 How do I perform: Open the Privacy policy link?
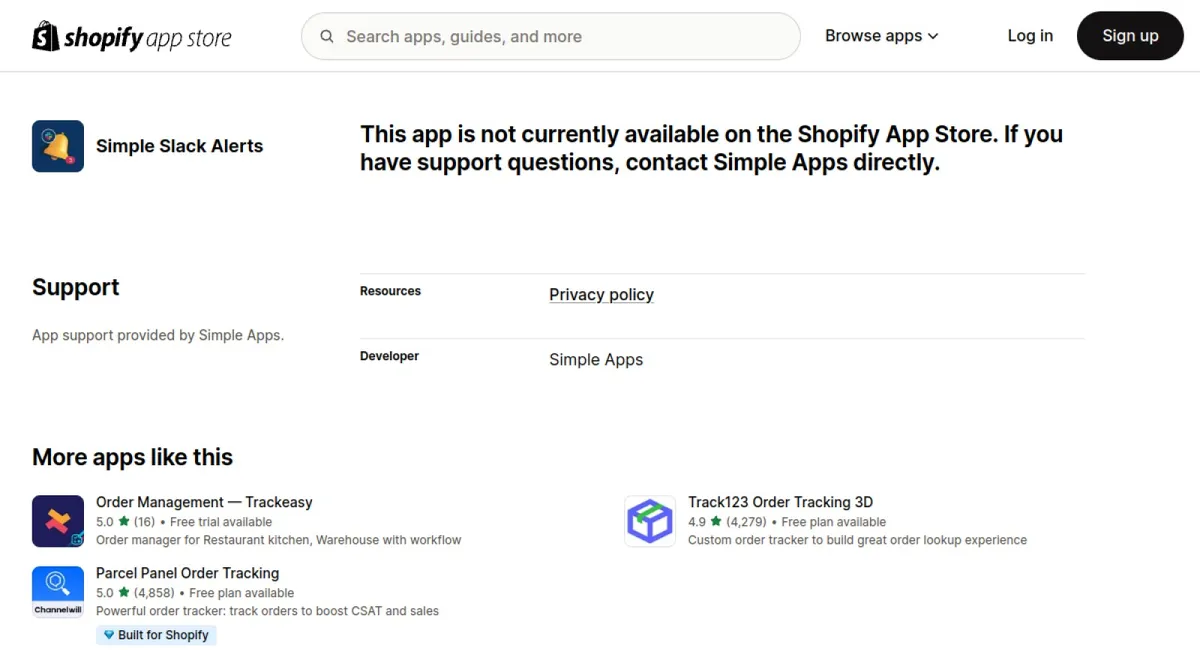tap(601, 294)
